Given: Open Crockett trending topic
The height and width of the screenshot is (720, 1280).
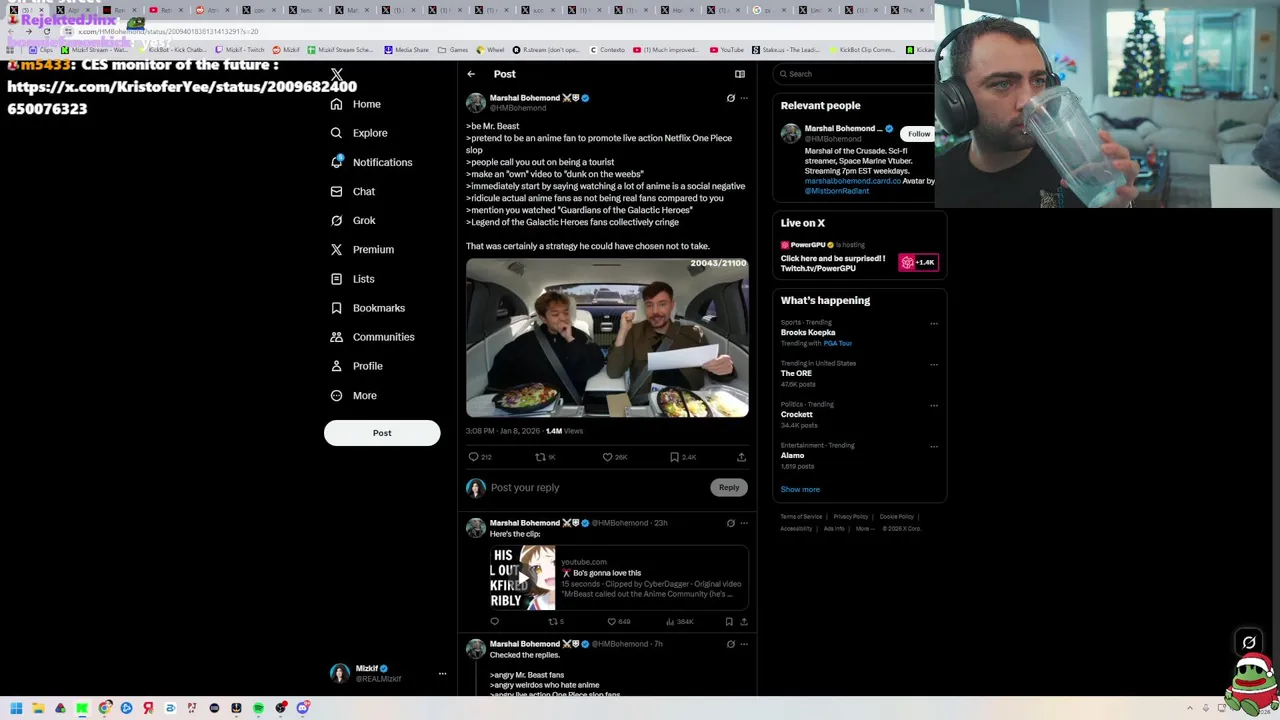Looking at the screenshot, I should point(797,414).
